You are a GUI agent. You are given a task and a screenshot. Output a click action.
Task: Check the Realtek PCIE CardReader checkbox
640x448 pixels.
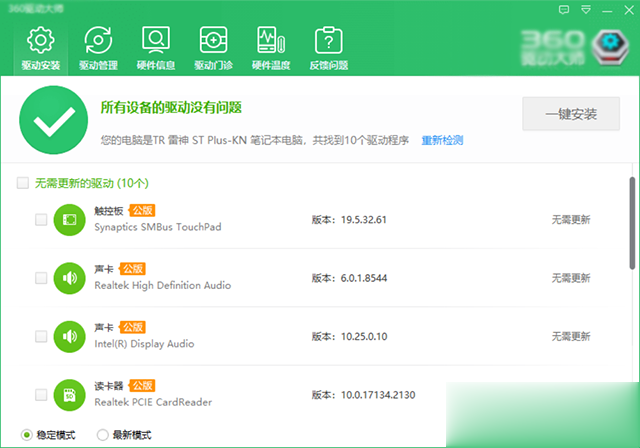click(41, 395)
